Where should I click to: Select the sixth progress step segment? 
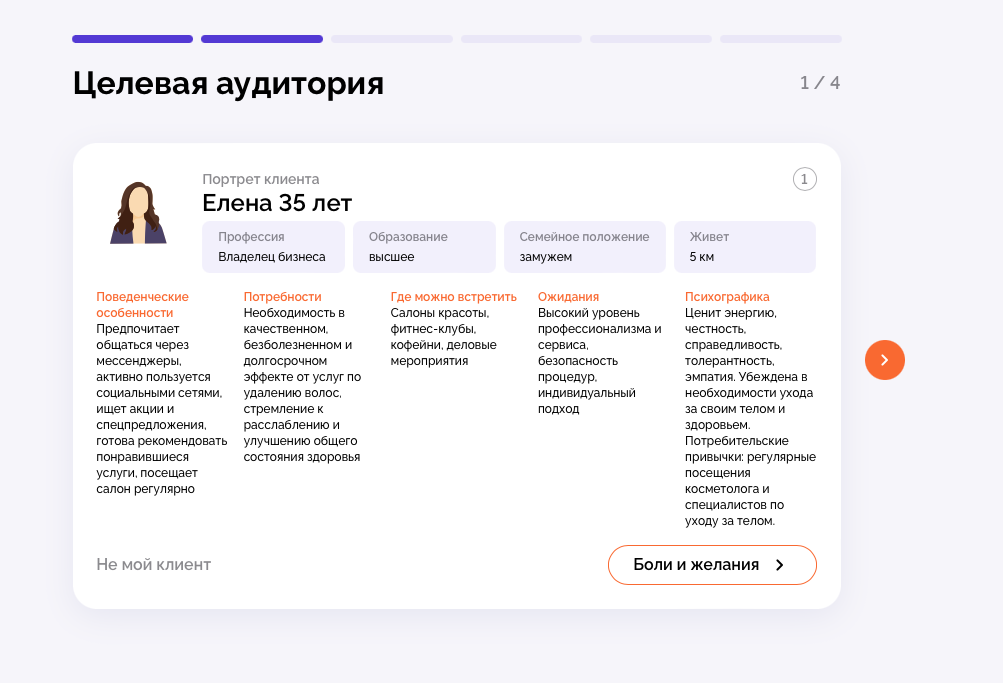pos(780,39)
